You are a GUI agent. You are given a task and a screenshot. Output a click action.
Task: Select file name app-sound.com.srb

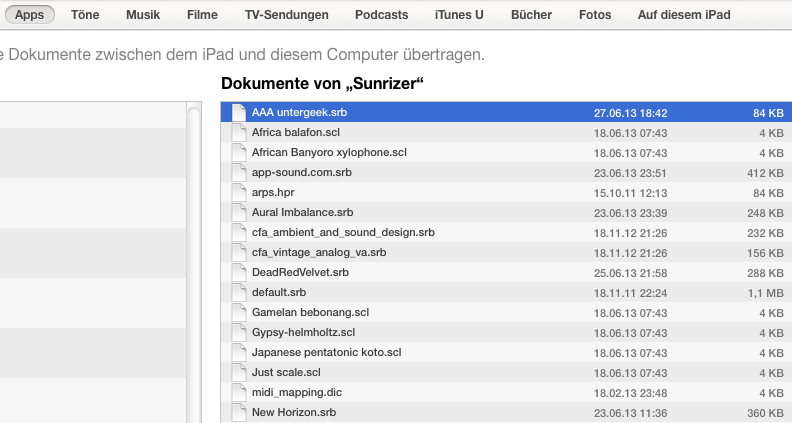(x=302, y=172)
